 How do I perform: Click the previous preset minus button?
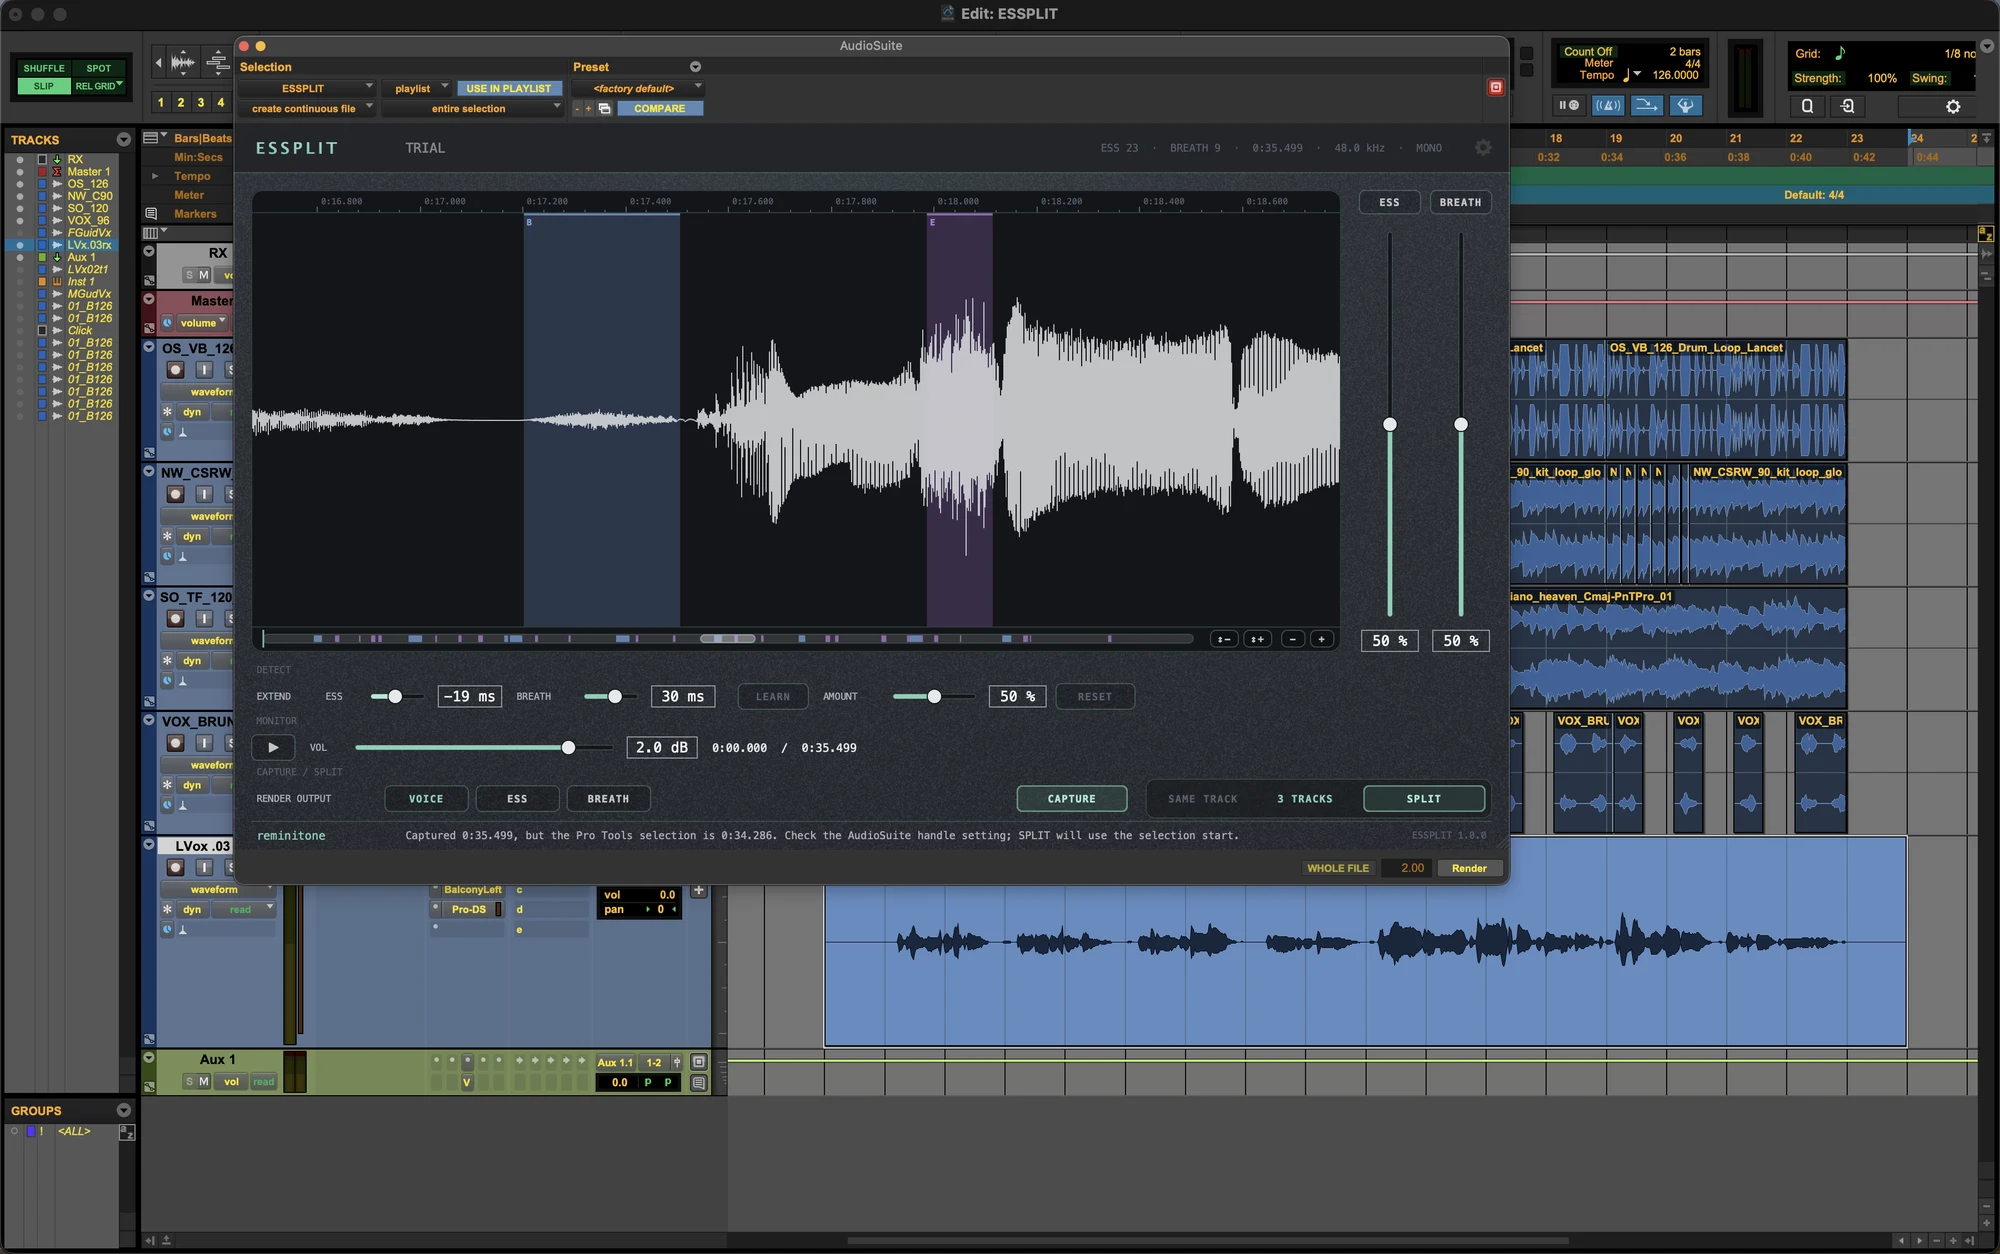576,109
